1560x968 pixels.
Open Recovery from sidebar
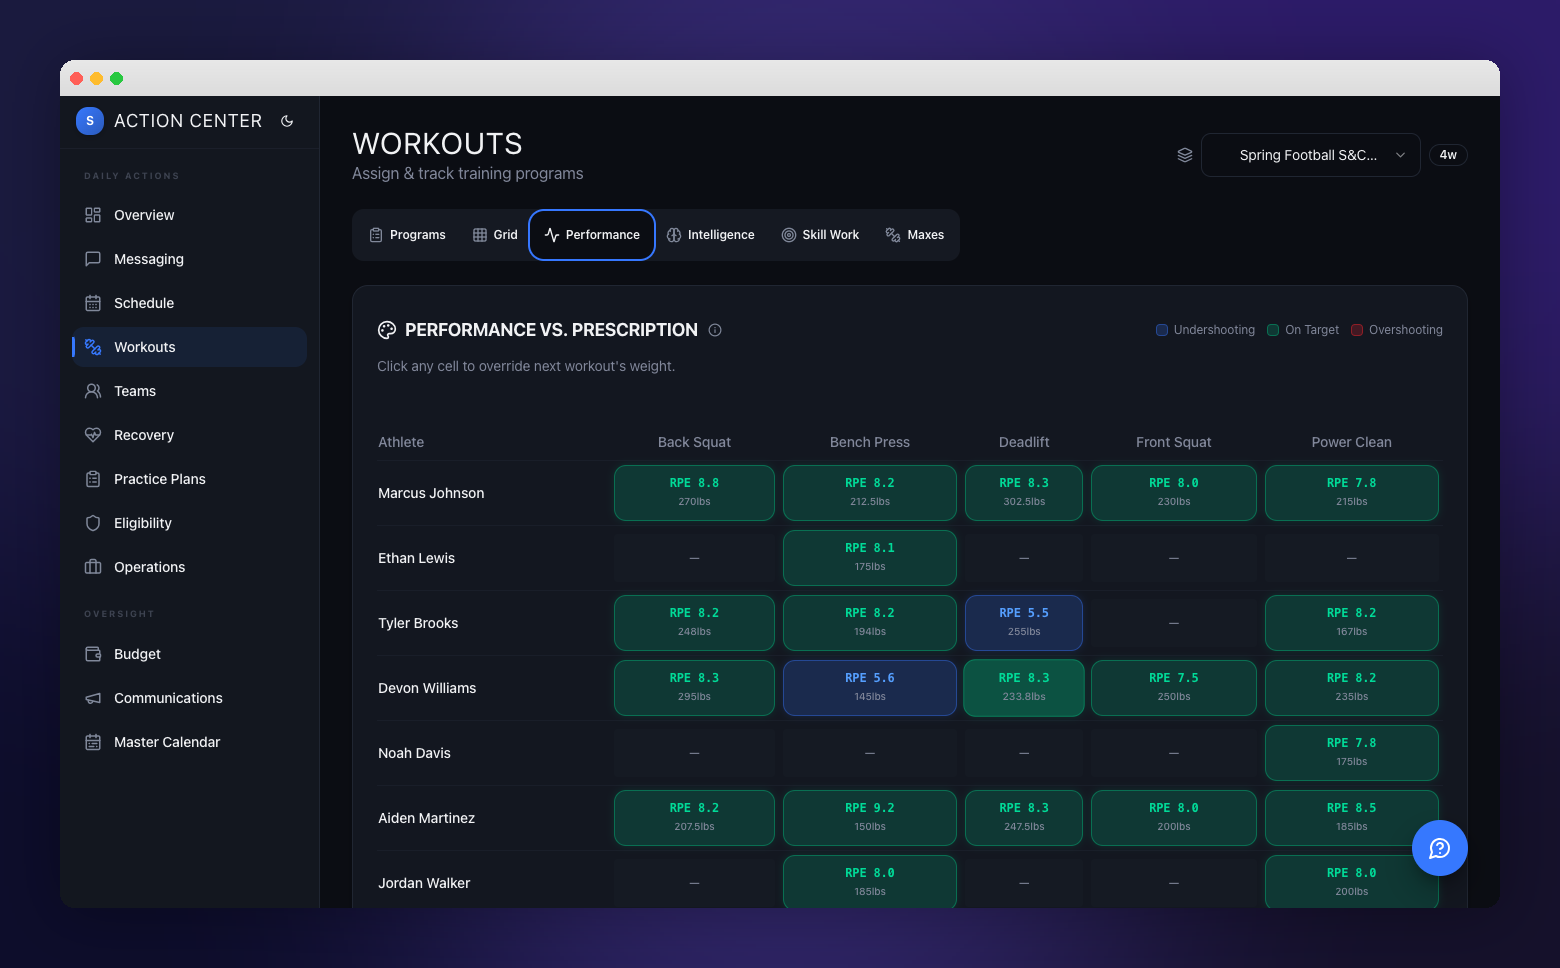coord(189,435)
